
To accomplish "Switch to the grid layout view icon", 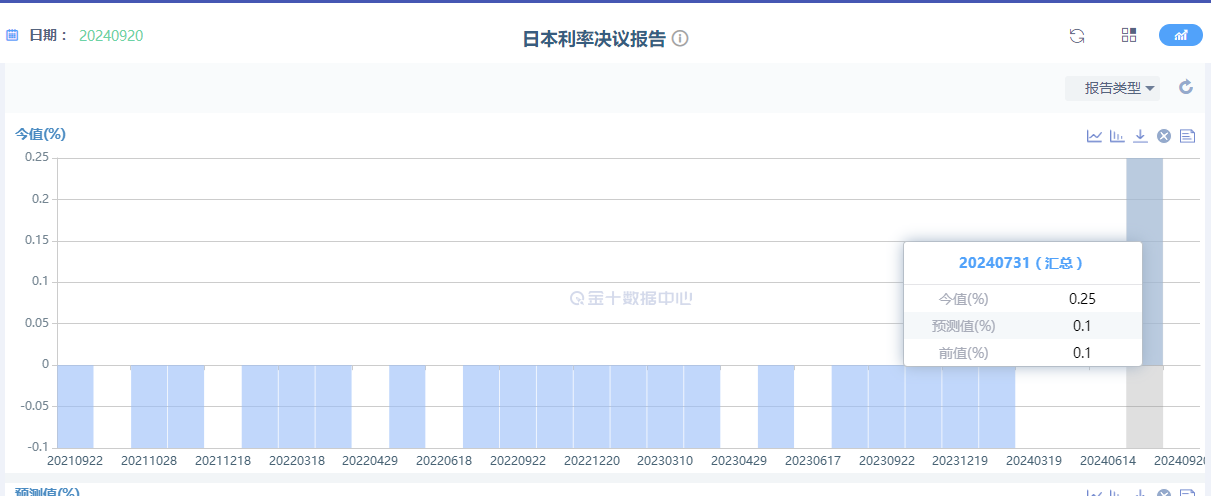I will click(x=1129, y=36).
